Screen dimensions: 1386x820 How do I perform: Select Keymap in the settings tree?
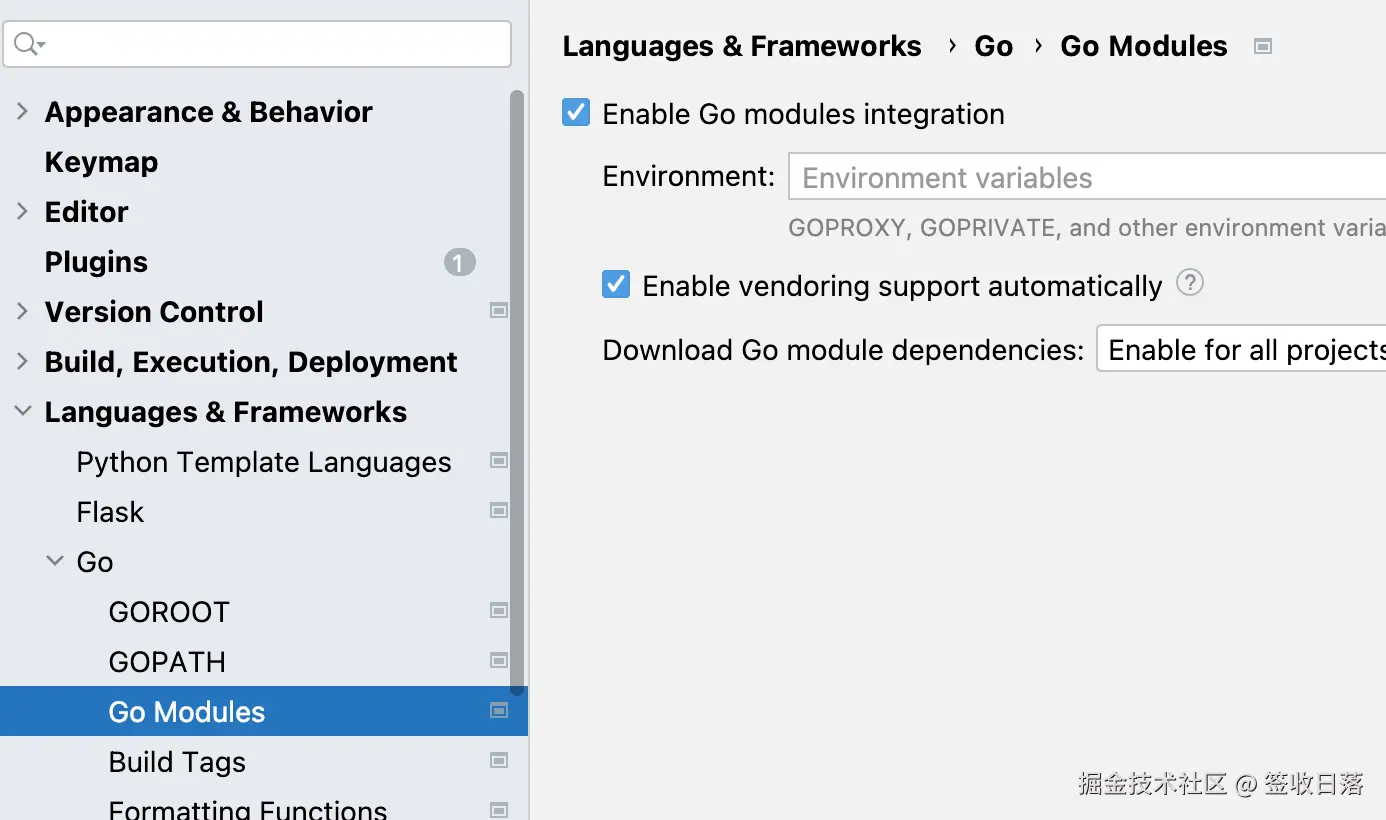pyautogui.click(x=101, y=162)
